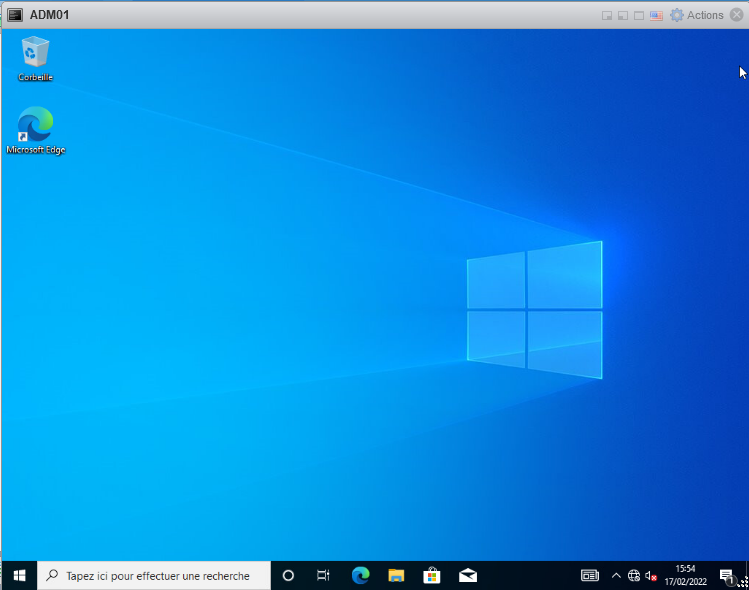
Task: Open the Windows Start menu
Action: (19, 575)
